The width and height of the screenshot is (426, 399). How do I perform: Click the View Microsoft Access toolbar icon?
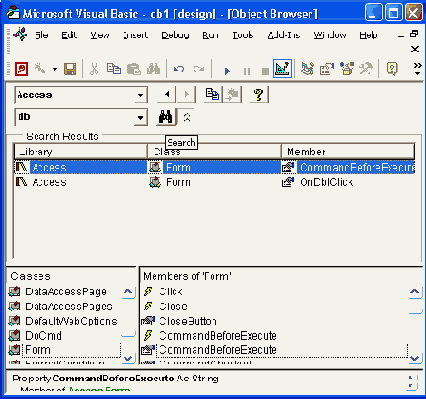[x=21, y=69]
